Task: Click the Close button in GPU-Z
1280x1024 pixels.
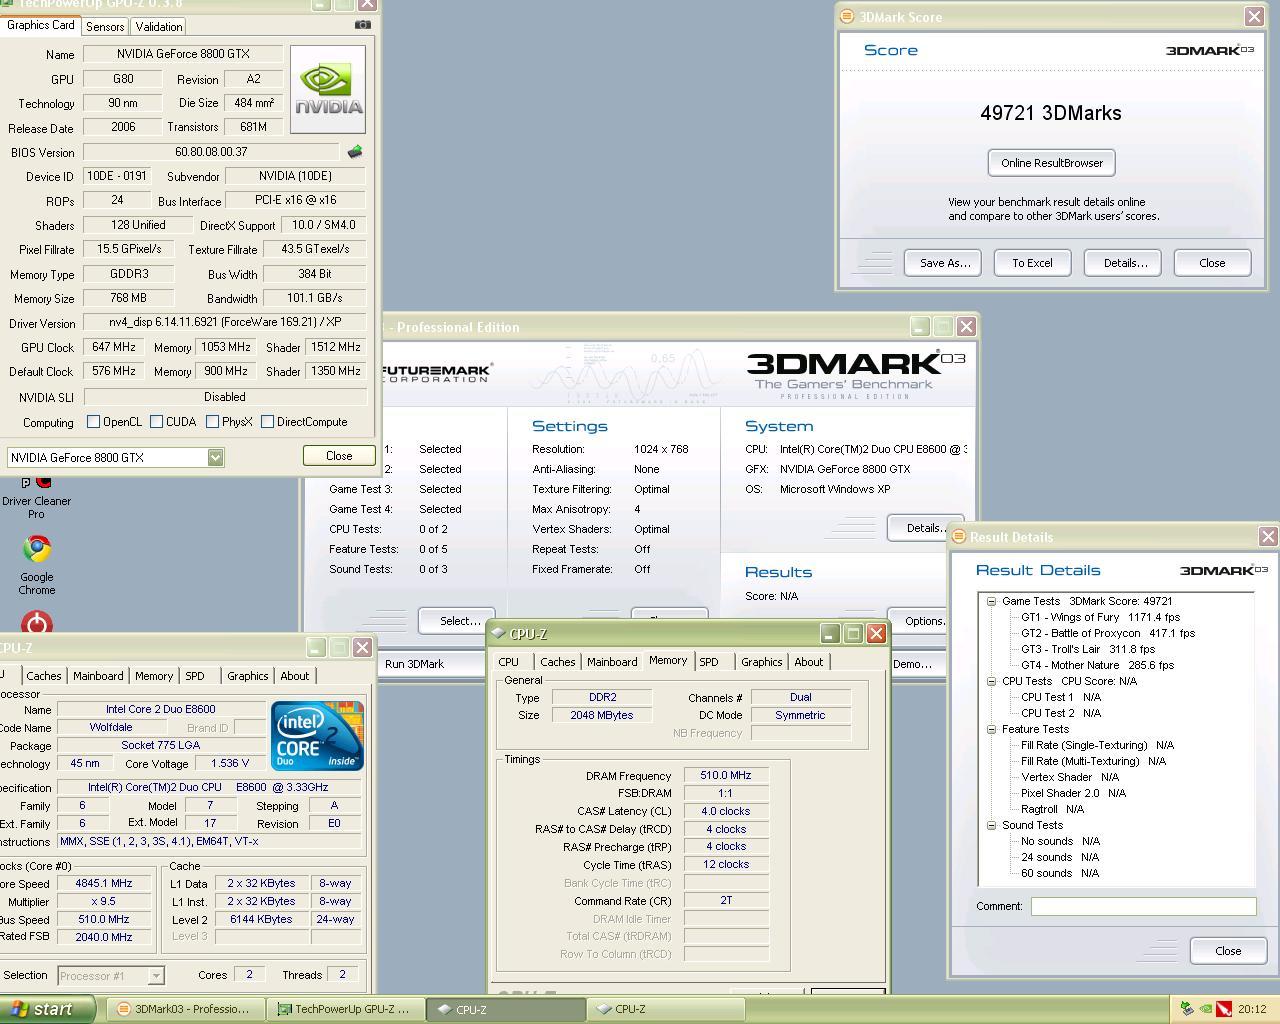Action: 339,456
